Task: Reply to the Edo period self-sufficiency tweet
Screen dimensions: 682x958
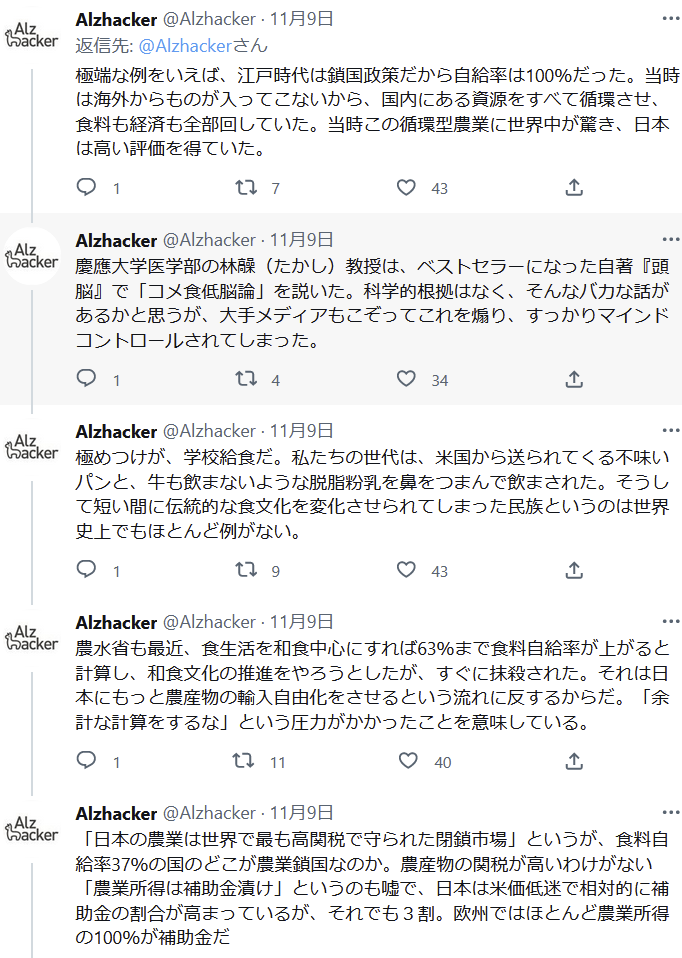Action: (x=86, y=186)
